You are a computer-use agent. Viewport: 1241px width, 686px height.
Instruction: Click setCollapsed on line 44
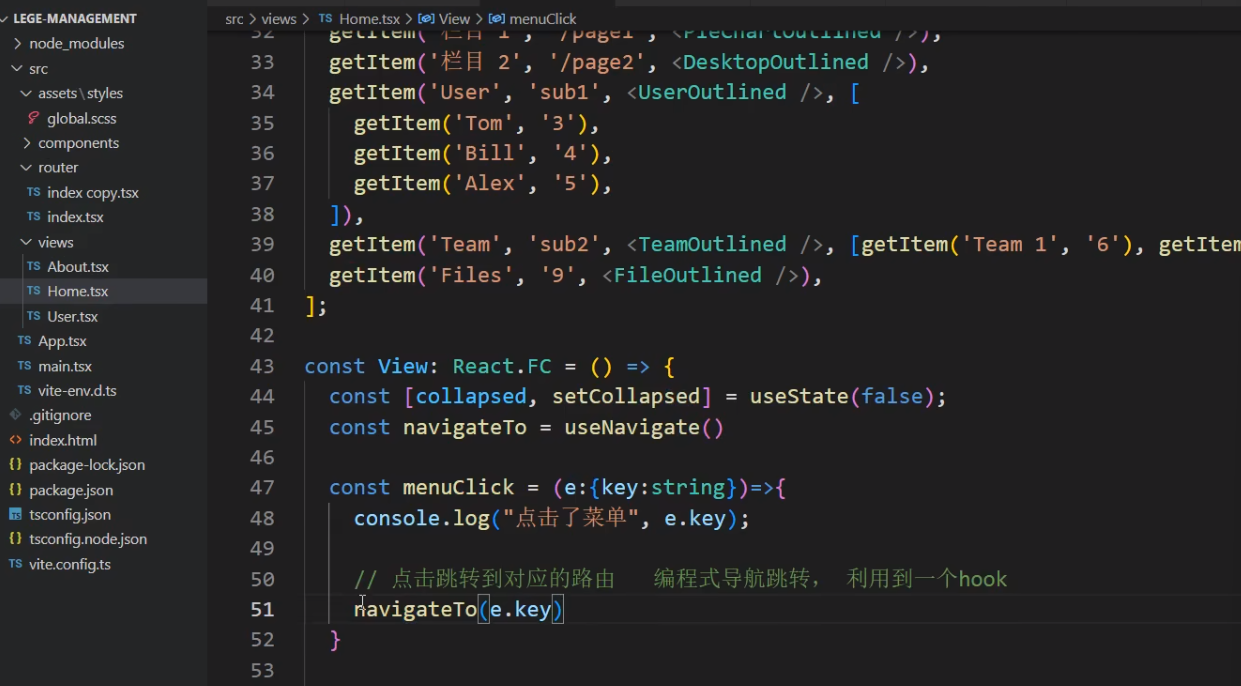(626, 396)
